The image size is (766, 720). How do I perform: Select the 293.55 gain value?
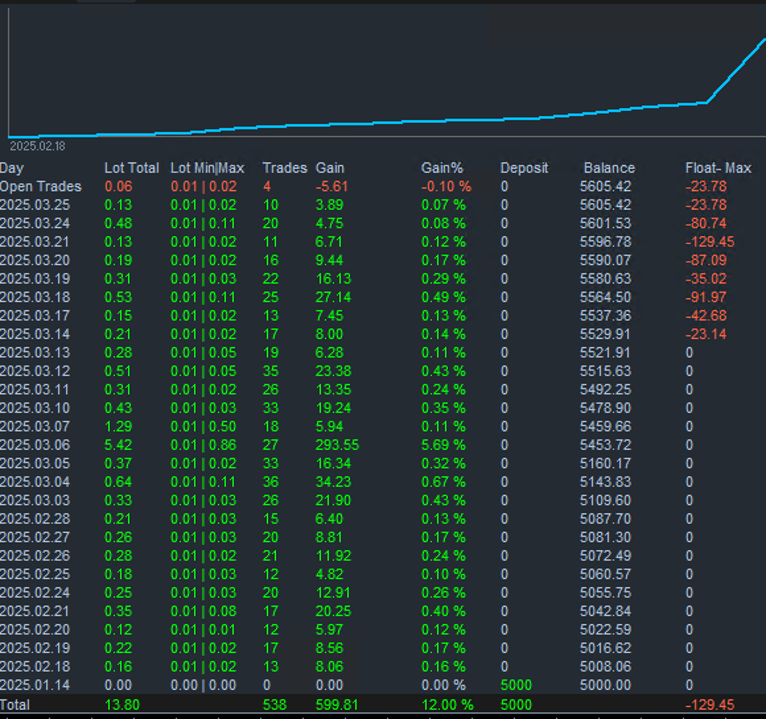point(337,444)
